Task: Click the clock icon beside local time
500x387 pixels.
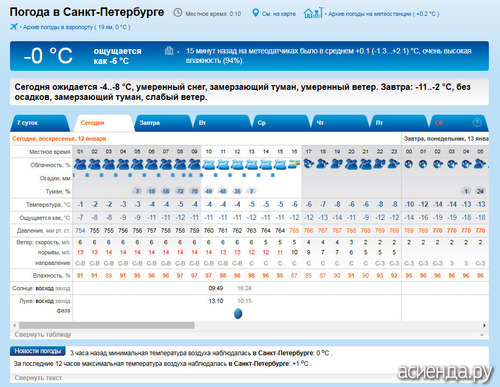Action: pos(178,13)
